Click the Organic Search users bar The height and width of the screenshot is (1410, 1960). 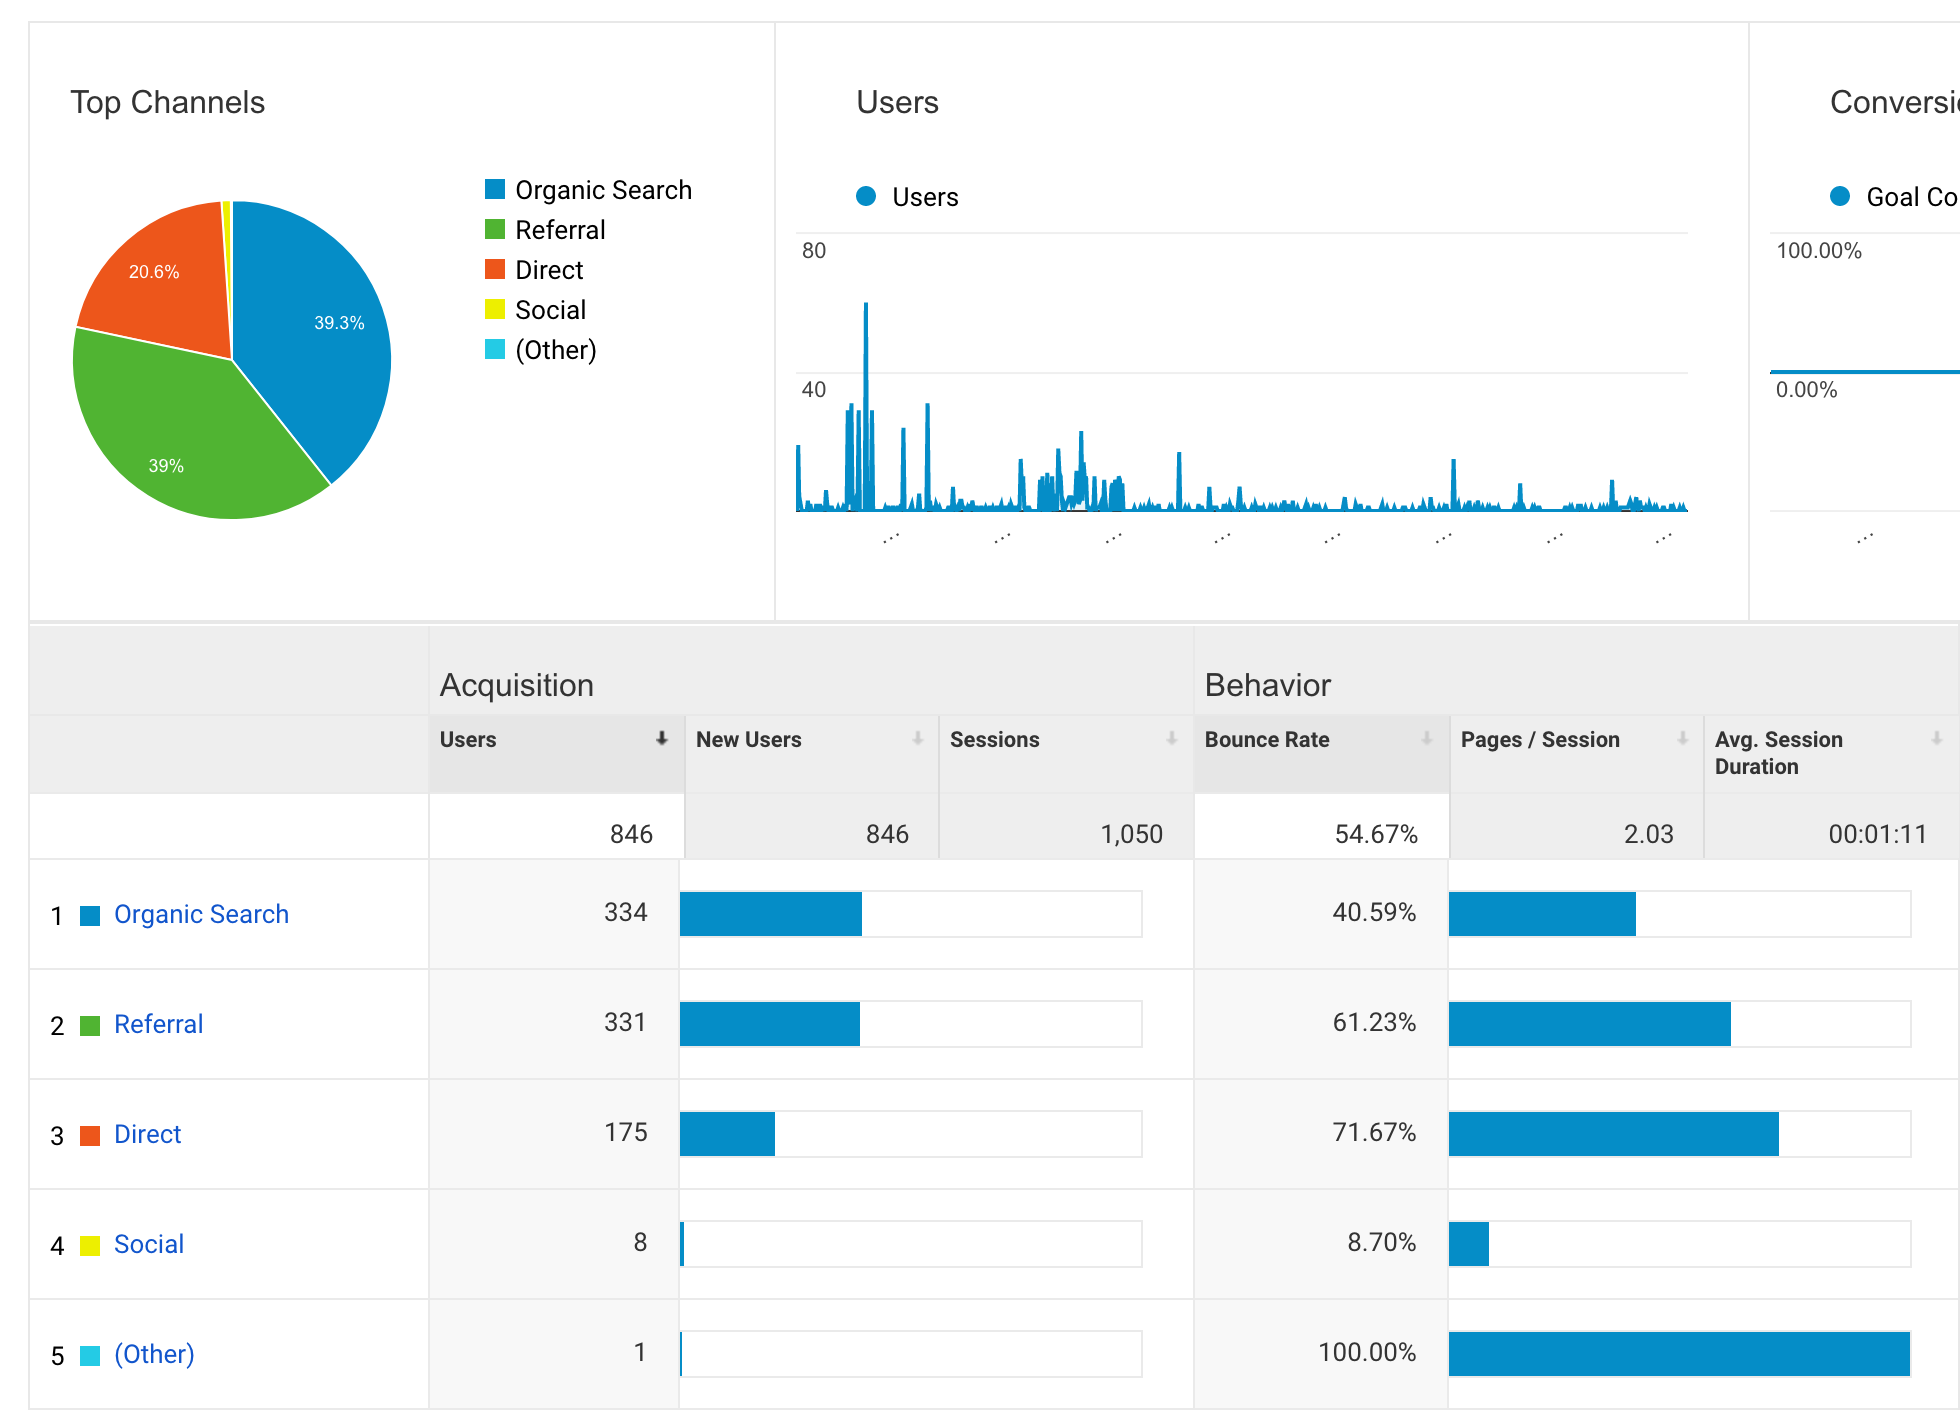tap(771, 914)
